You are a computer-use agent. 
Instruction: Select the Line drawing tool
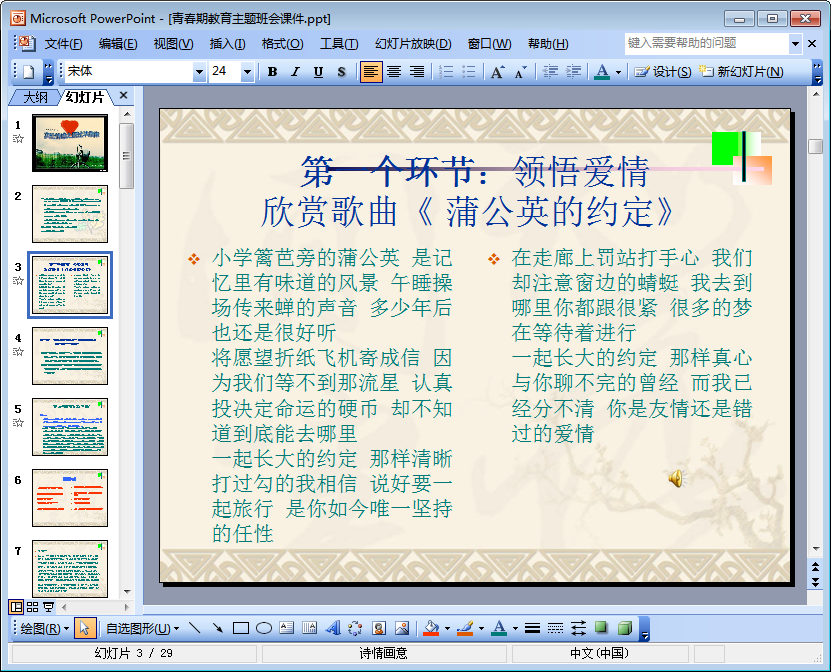pos(195,629)
